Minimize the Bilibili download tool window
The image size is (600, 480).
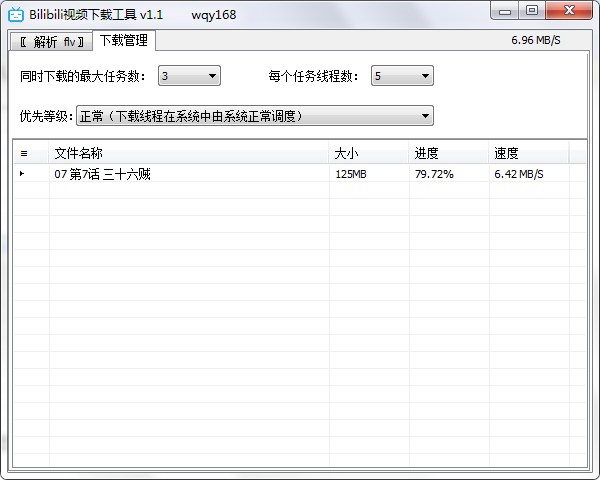pos(505,10)
